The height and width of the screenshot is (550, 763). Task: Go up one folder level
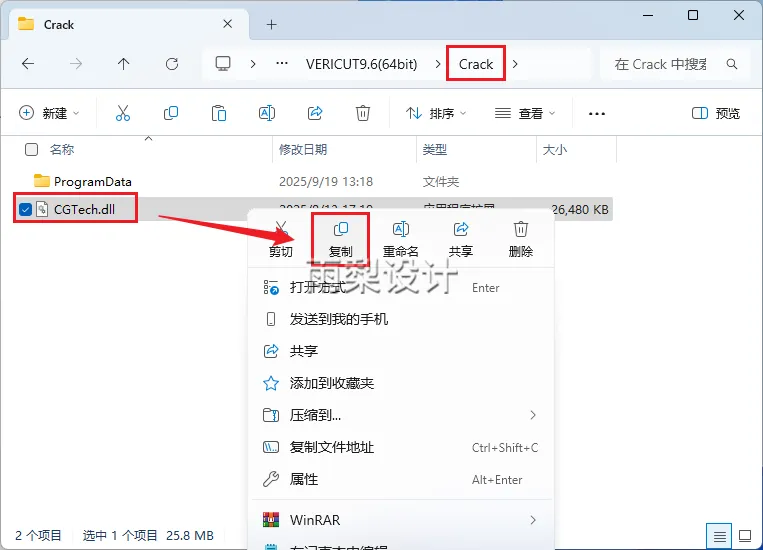tap(124, 64)
